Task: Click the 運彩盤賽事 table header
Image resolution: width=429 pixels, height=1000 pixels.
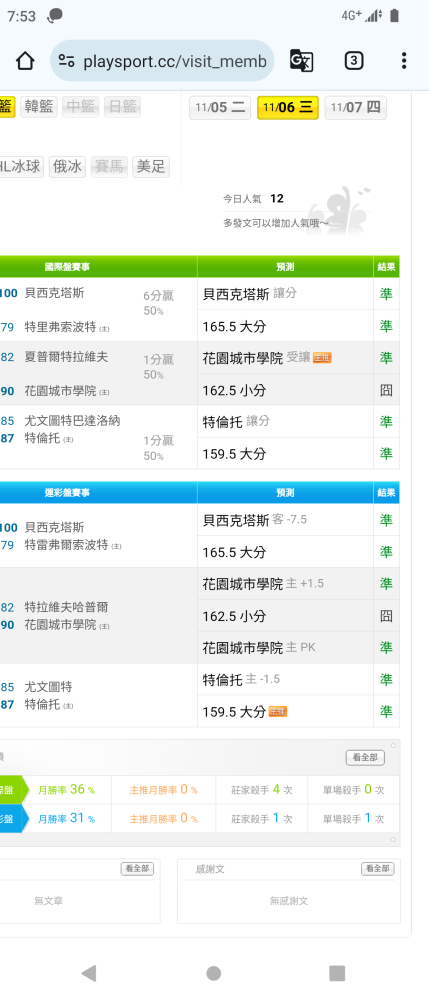Action: pyautogui.click(x=67, y=492)
